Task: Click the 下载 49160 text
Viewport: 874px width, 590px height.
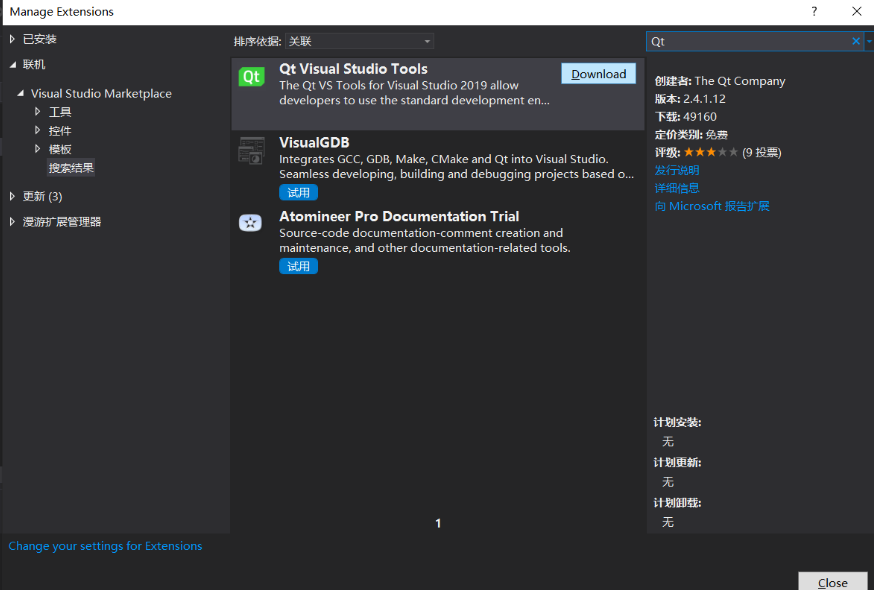Action: tap(686, 117)
